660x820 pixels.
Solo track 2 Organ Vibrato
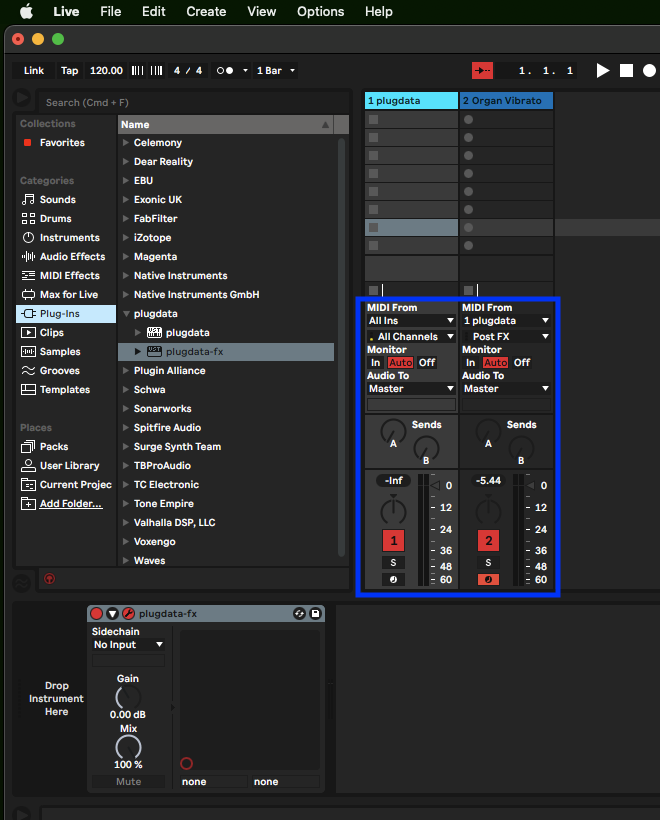(x=488, y=563)
